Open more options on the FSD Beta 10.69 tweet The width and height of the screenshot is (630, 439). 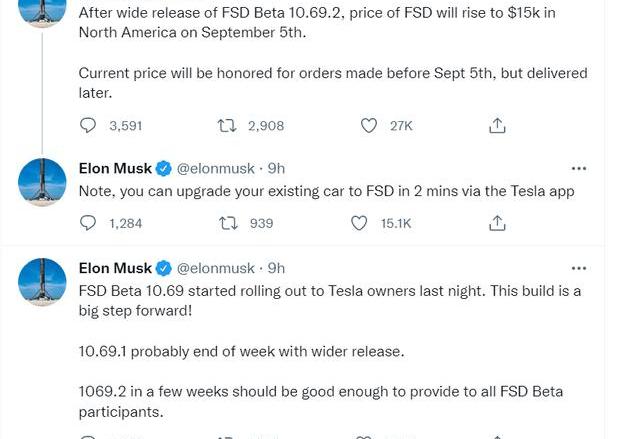[579, 268]
